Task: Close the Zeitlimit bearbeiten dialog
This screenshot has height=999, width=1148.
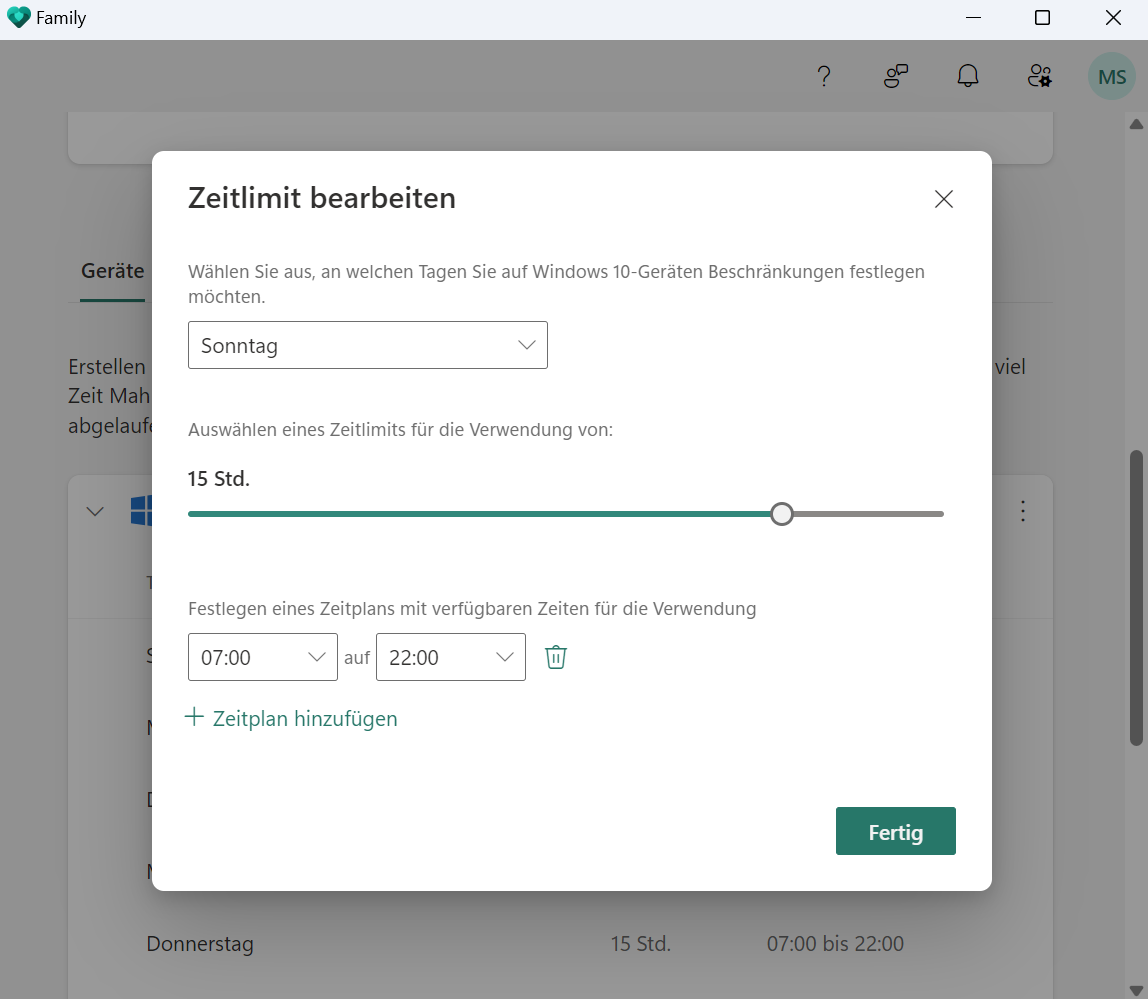Action: pos(943,199)
